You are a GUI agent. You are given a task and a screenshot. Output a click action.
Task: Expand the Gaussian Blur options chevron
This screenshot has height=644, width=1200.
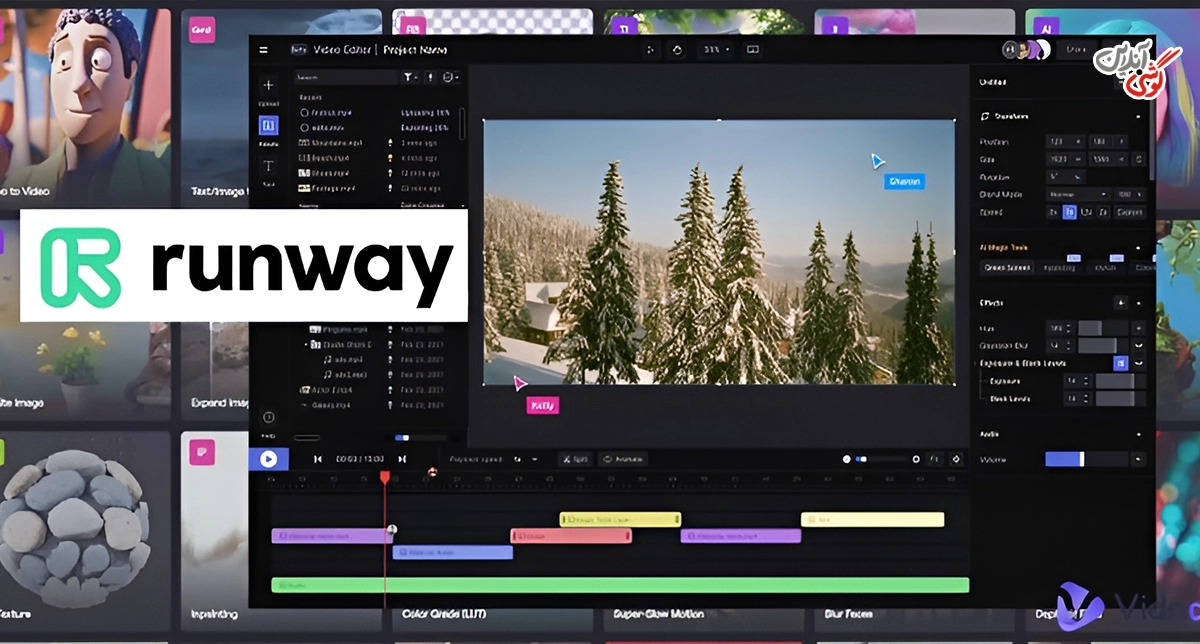tap(1138, 345)
